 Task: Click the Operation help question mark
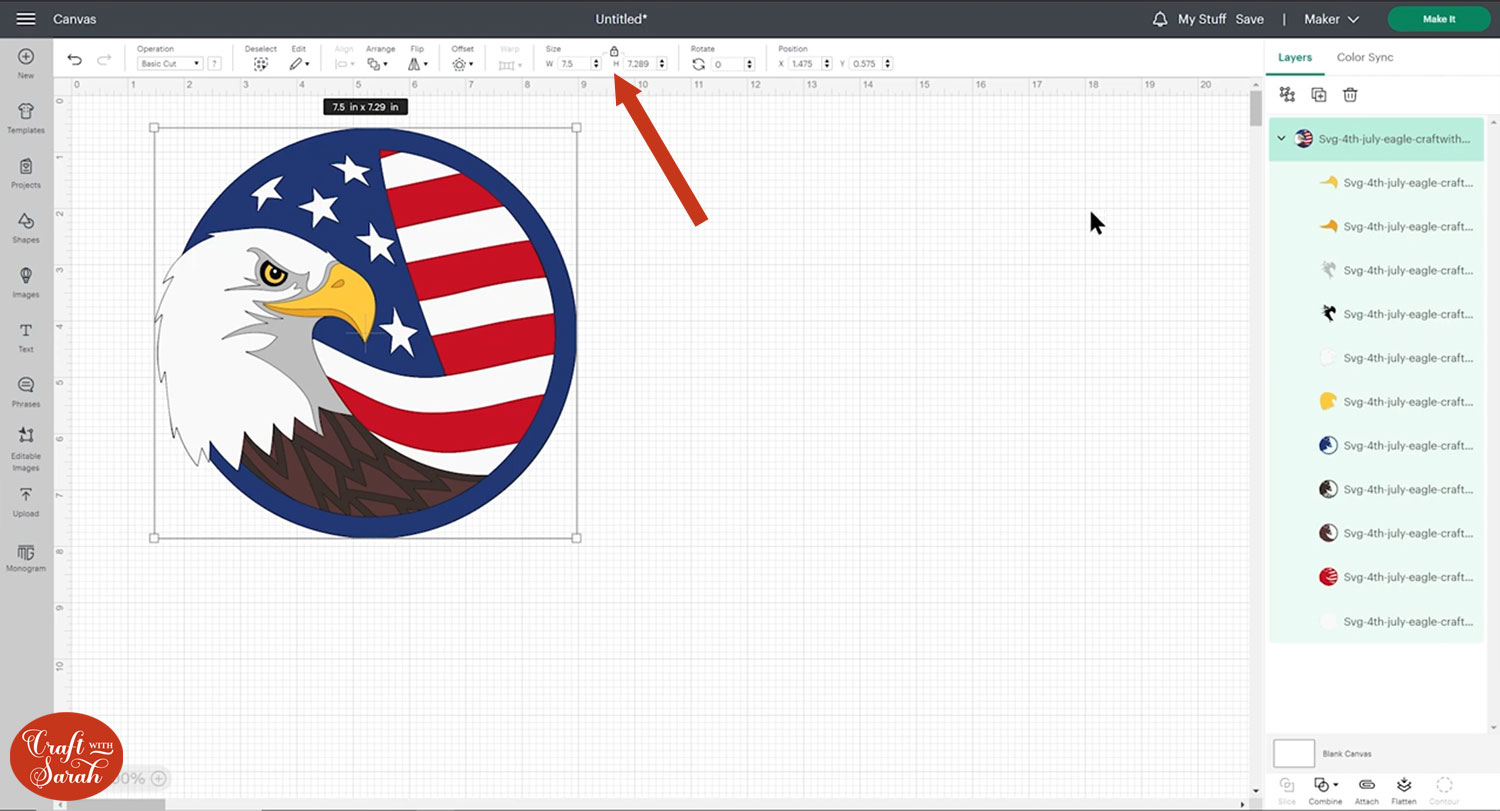tap(215, 63)
